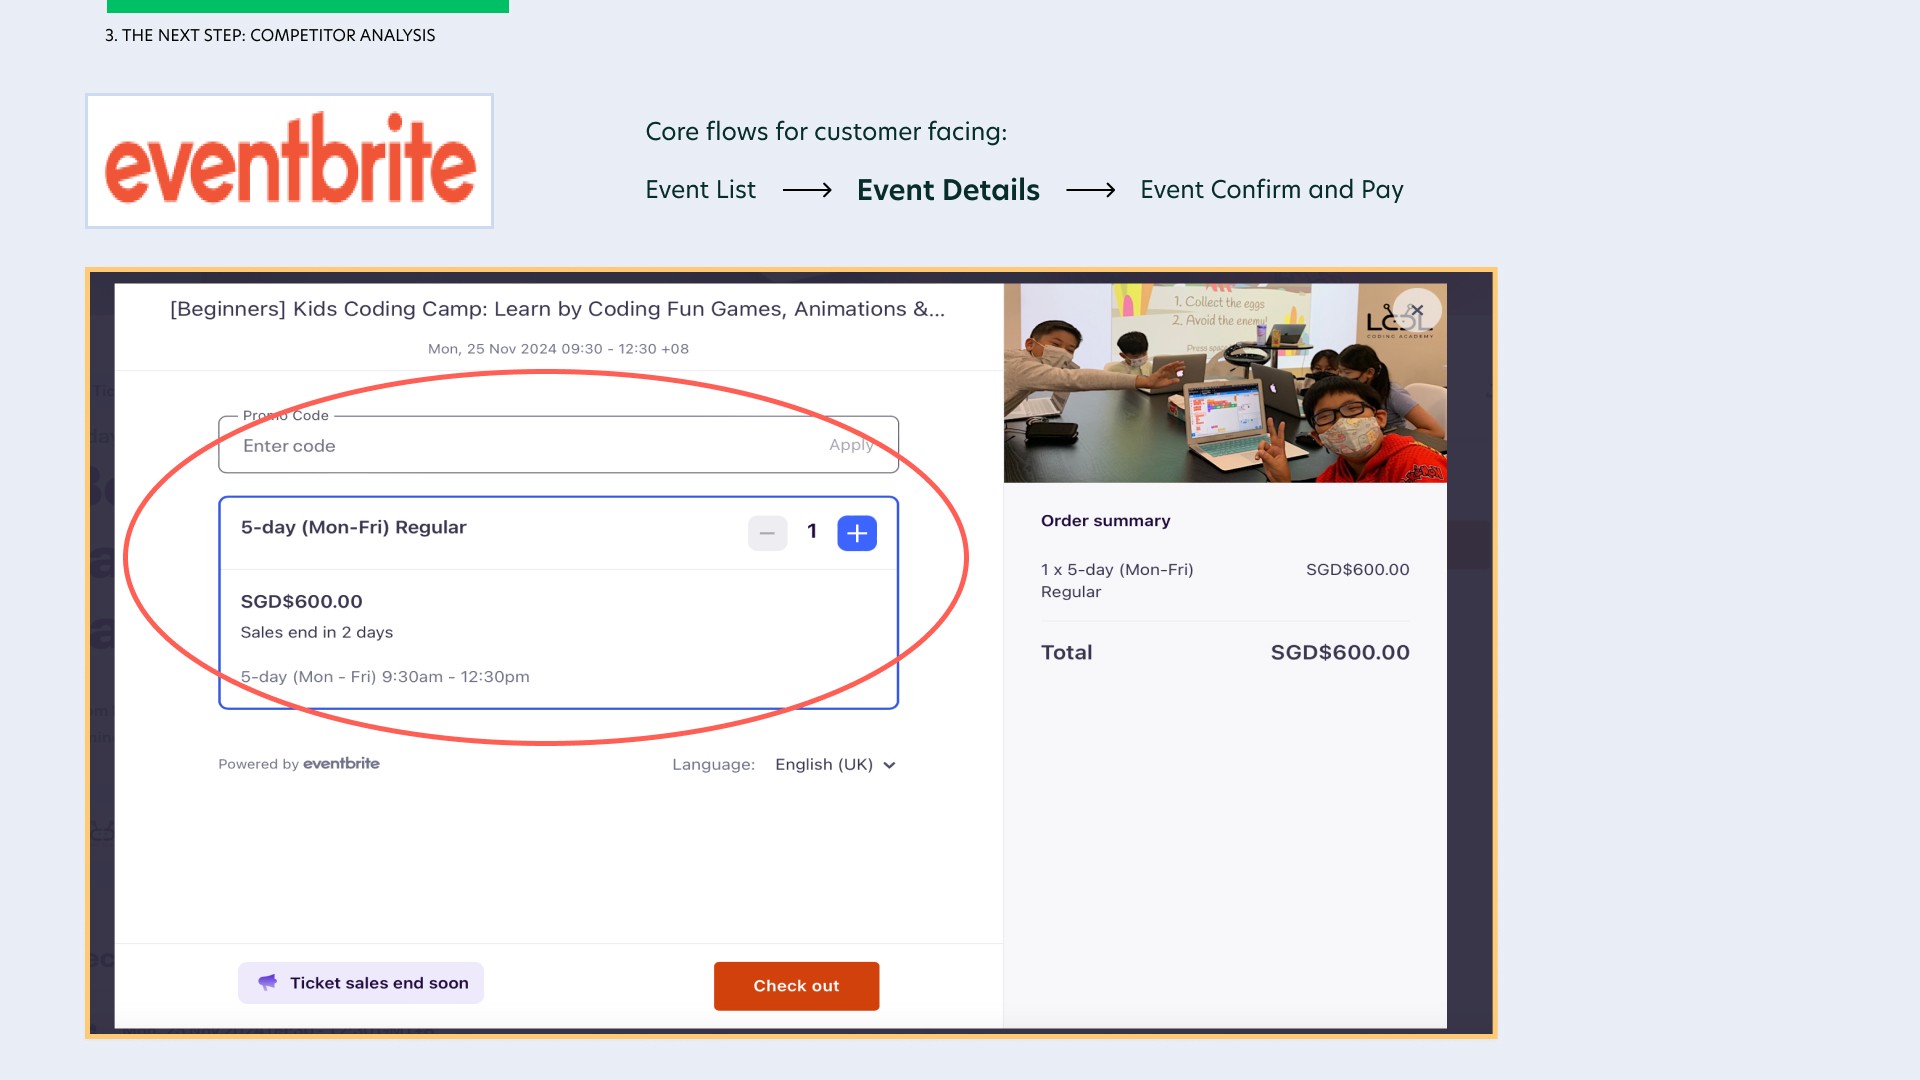Image resolution: width=1920 pixels, height=1080 pixels.
Task: Click the Powered by eventbrite link
Action: coord(299,764)
